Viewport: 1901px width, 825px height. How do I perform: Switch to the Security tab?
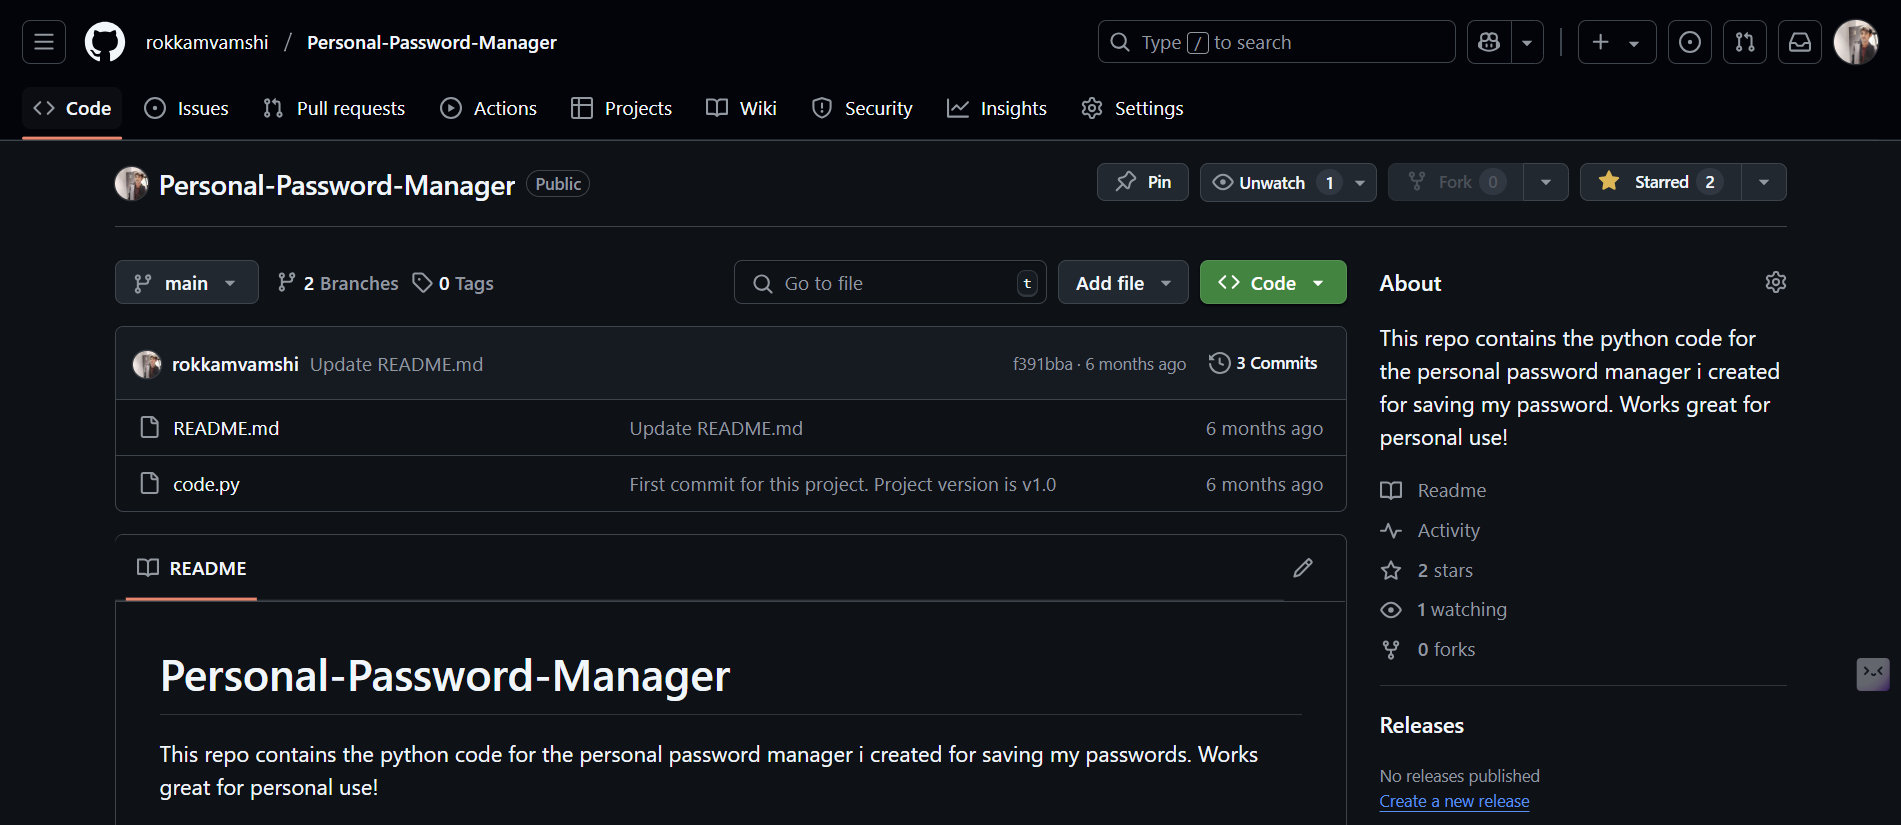coord(862,108)
